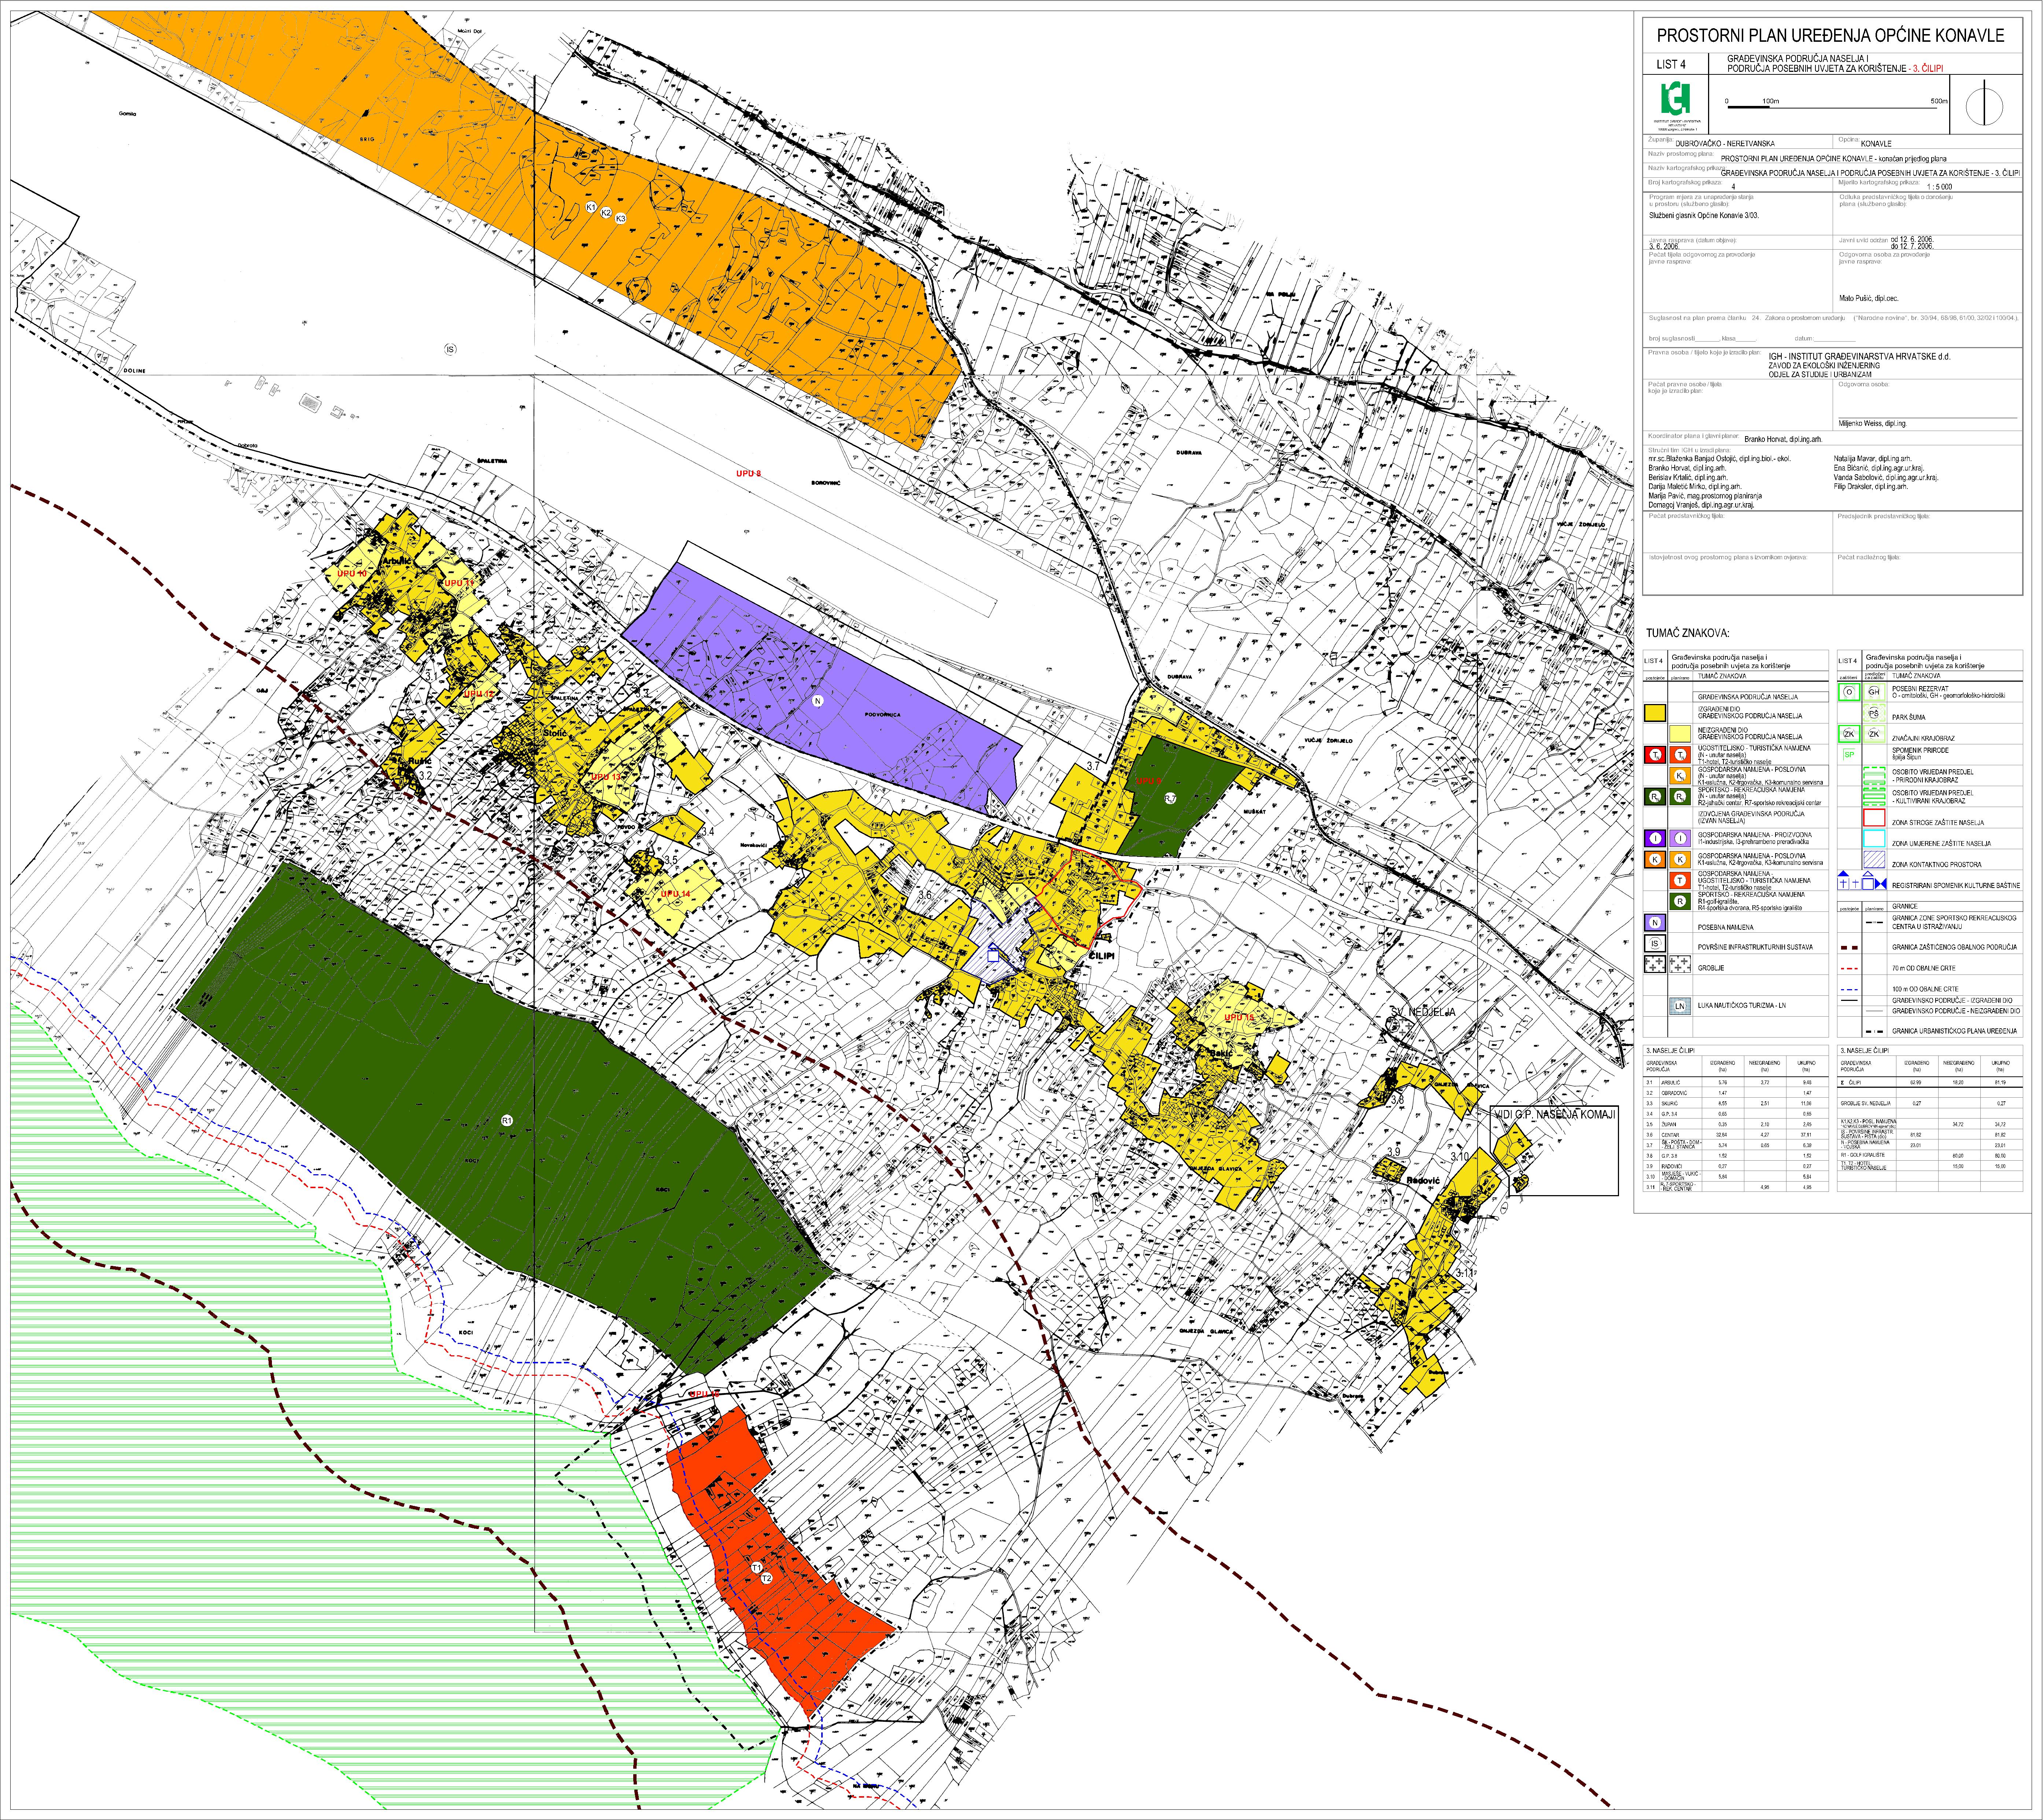Click the planned orange KN business legend icon

[1680, 776]
